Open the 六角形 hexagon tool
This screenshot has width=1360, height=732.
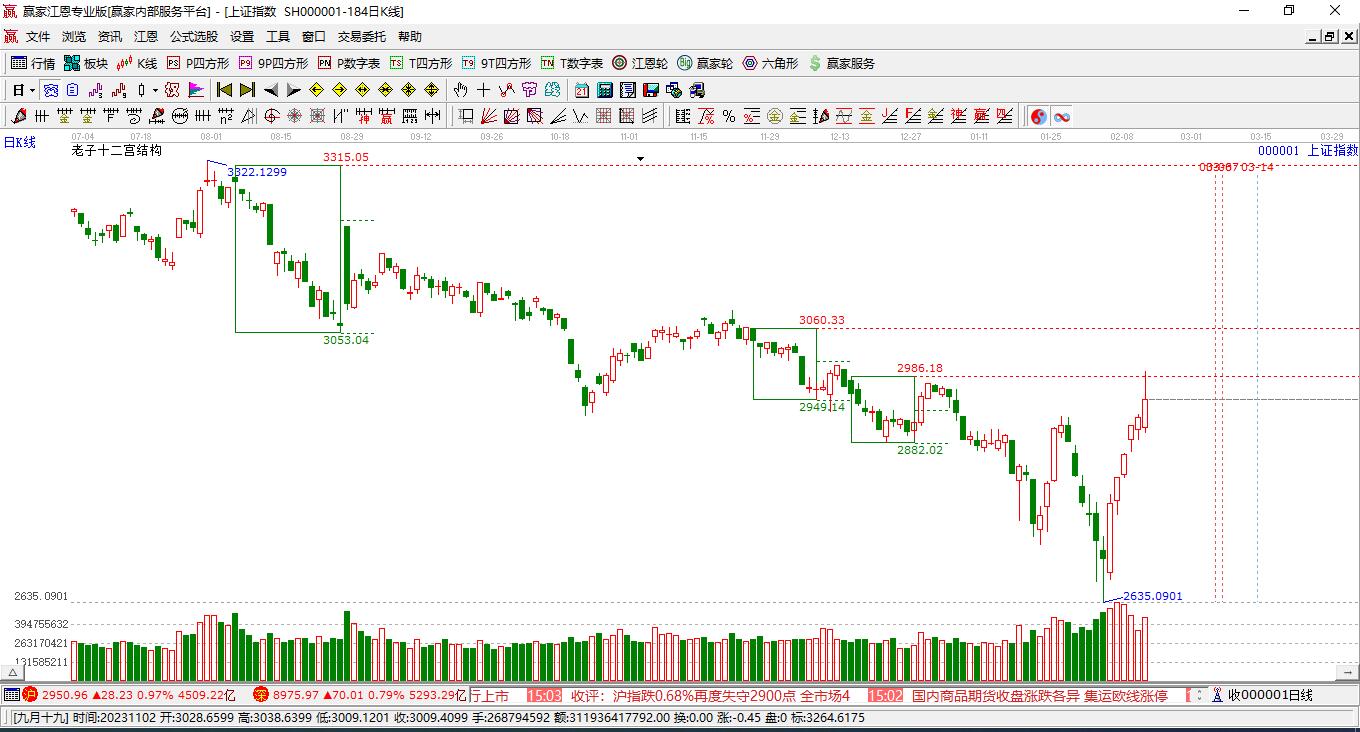point(770,63)
